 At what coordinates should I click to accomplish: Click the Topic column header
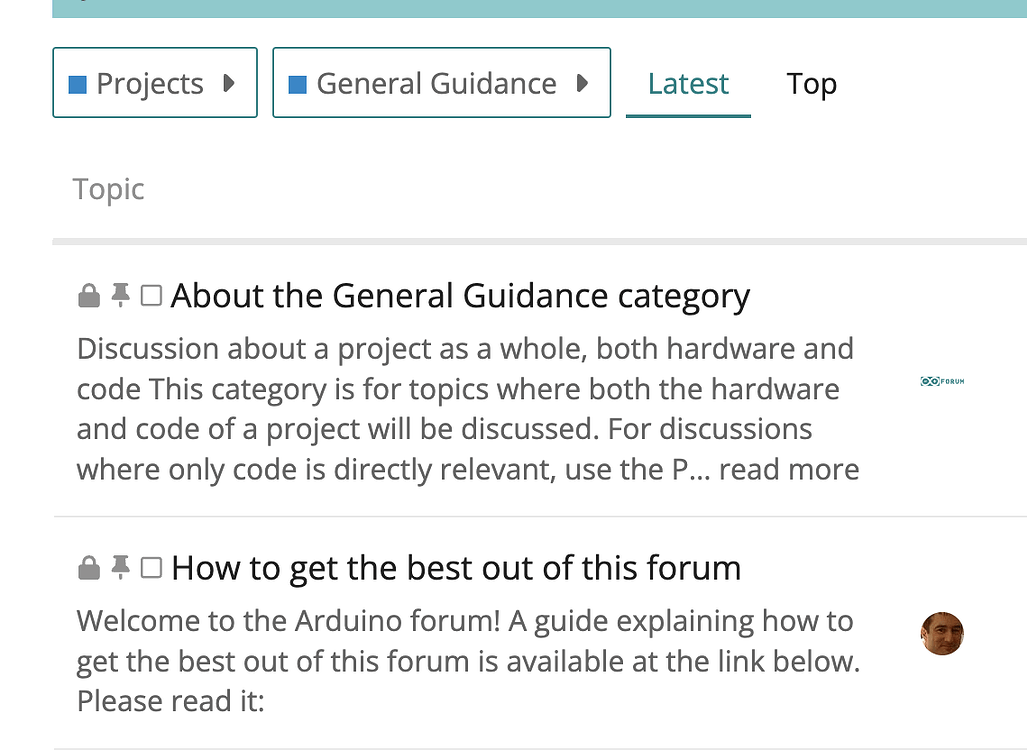click(108, 188)
